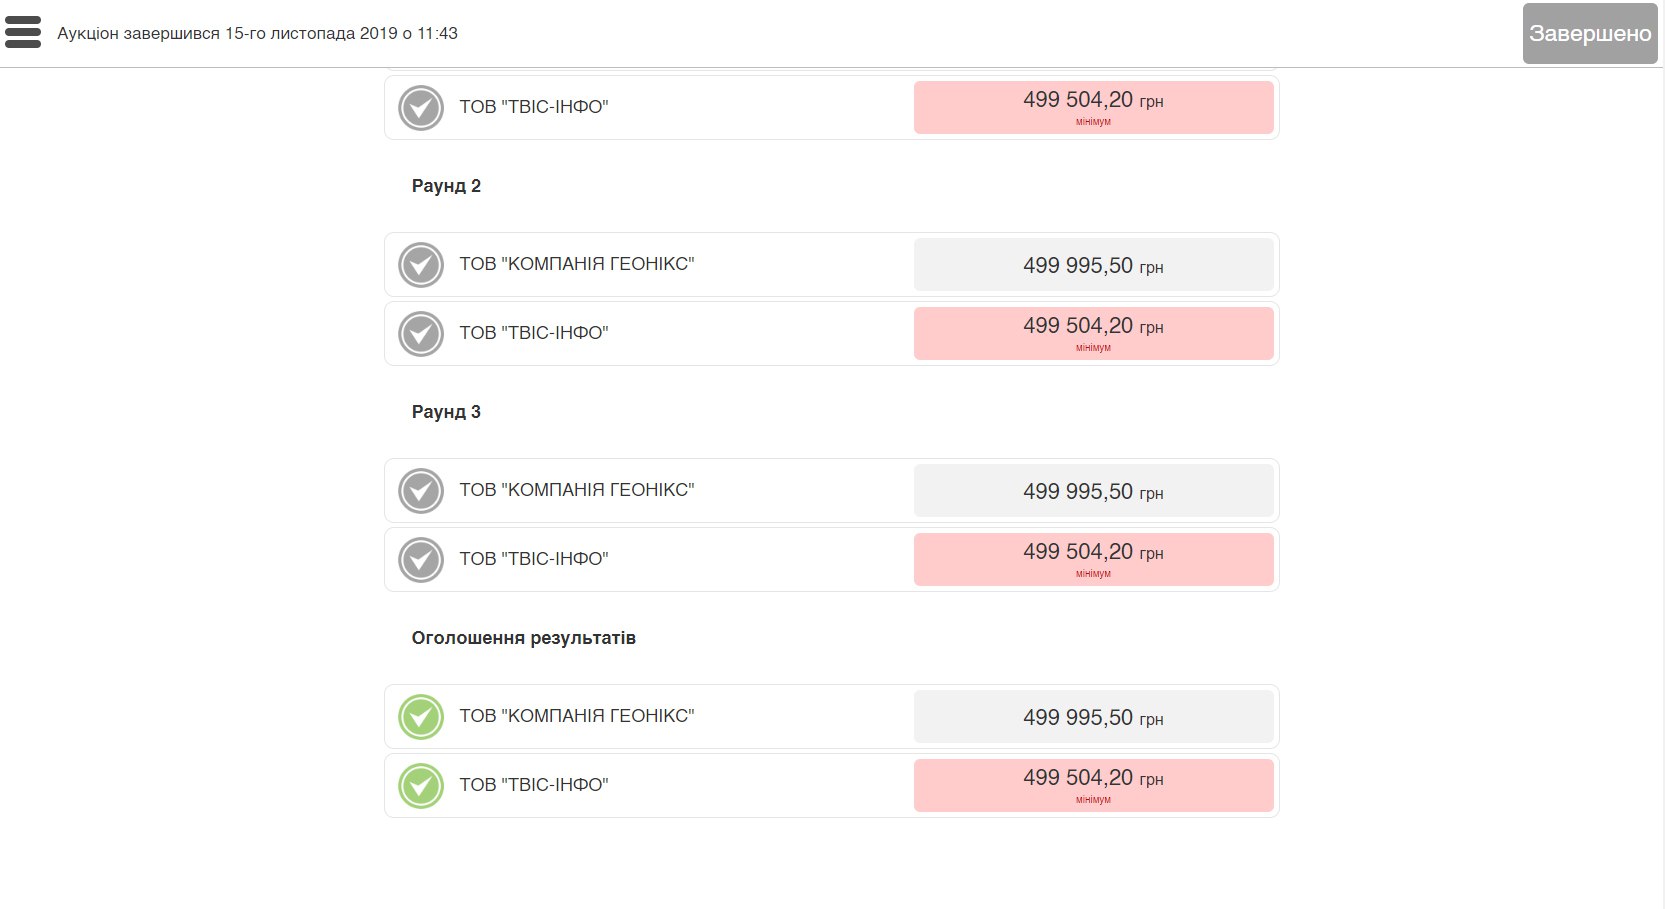Click green checkmark for ТВІС-ІНФО in results
The image size is (1665, 909).
click(x=421, y=786)
